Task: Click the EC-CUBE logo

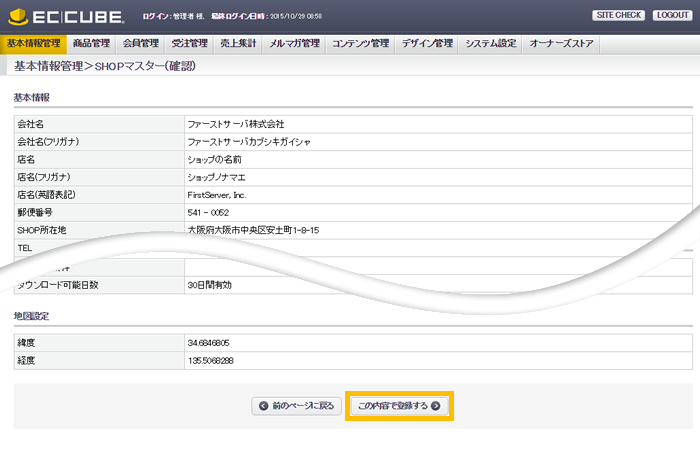Action: pos(66,16)
